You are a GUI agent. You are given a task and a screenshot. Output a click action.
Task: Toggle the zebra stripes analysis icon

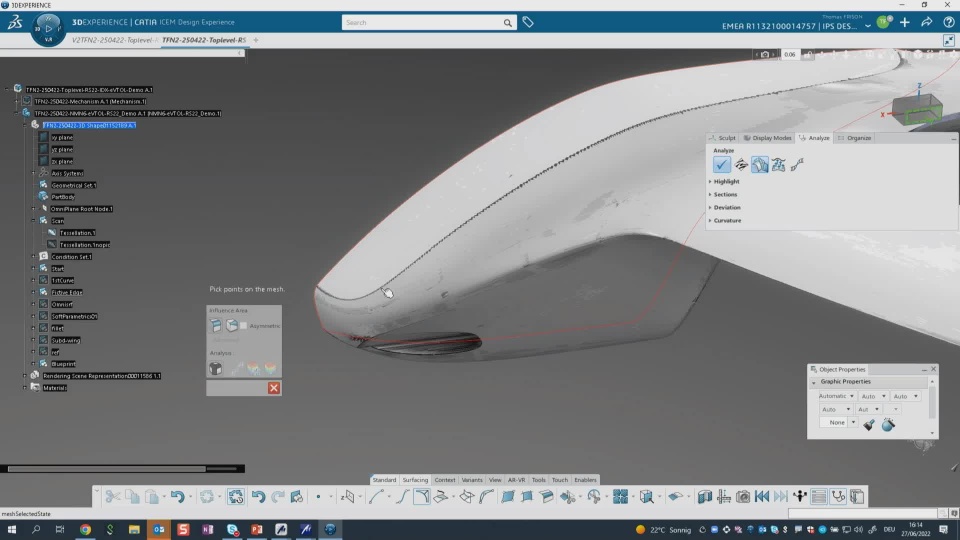click(741, 165)
